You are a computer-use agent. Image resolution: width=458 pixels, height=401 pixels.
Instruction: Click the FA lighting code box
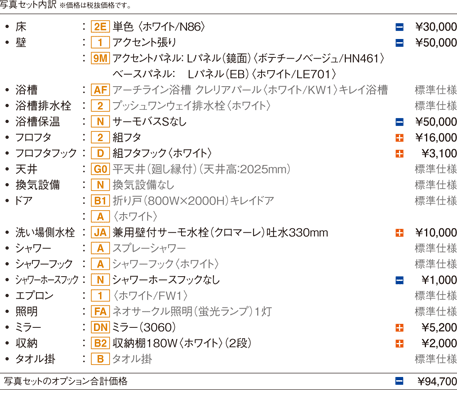point(100,312)
